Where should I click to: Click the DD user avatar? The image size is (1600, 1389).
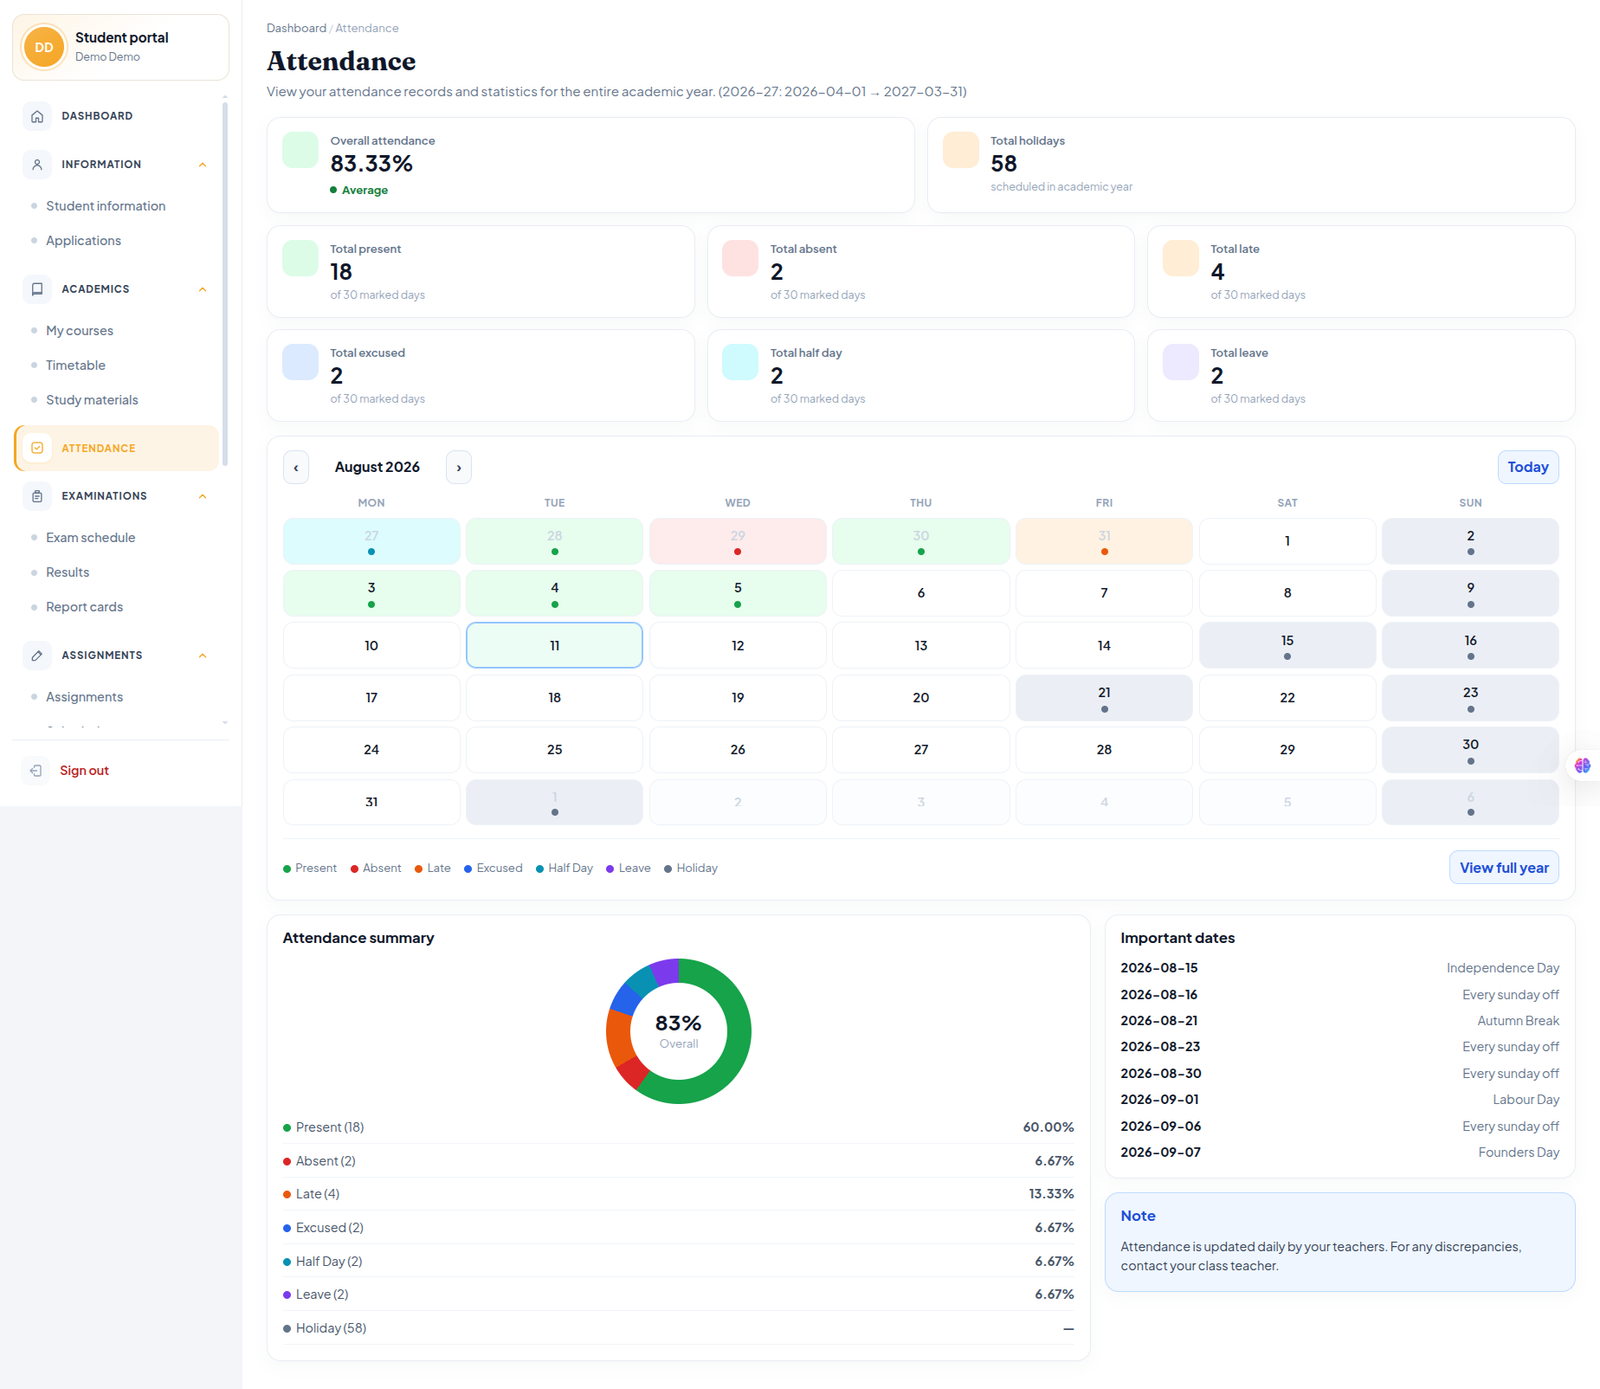click(44, 47)
